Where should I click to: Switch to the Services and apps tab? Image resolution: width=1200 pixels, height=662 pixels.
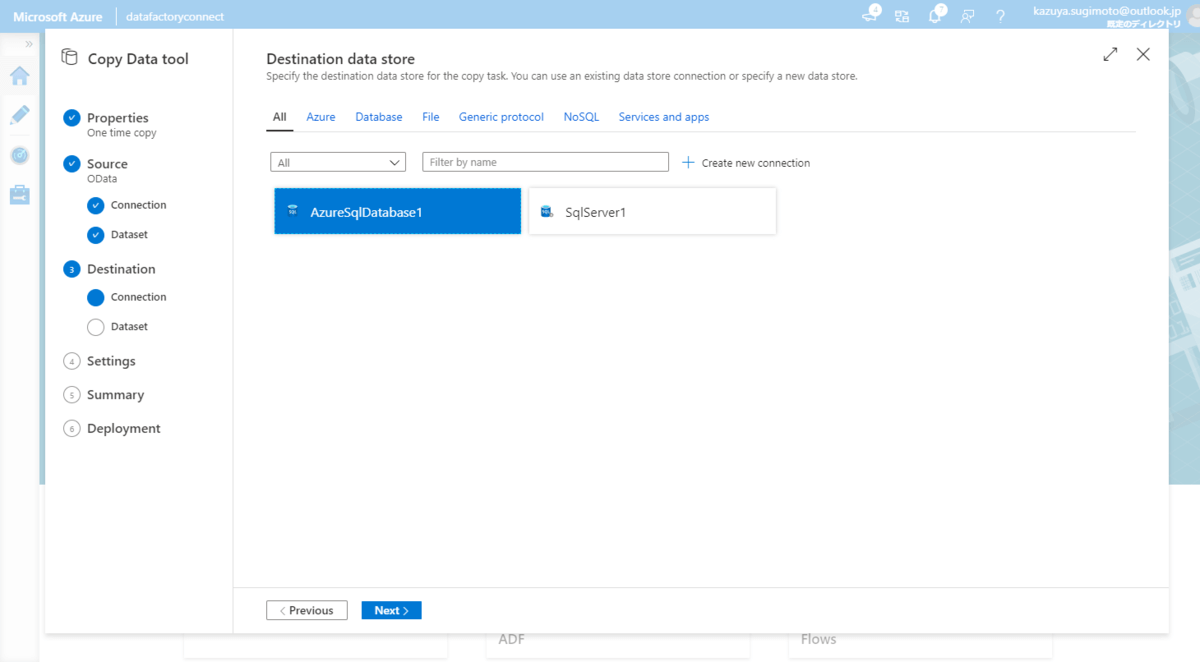[664, 117]
